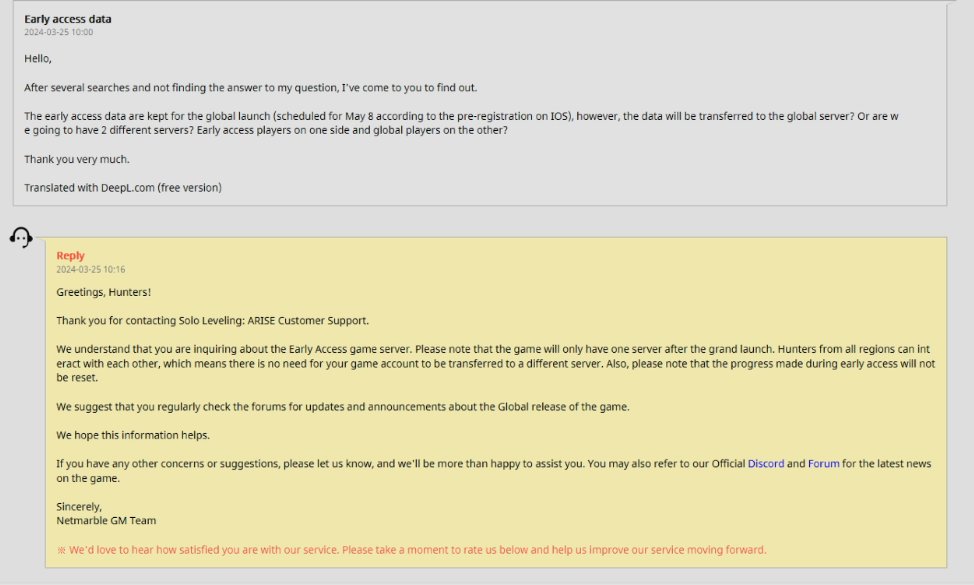Click the reference mark symbol before the rating notice
The height and width of the screenshot is (585, 974).
coord(61,550)
